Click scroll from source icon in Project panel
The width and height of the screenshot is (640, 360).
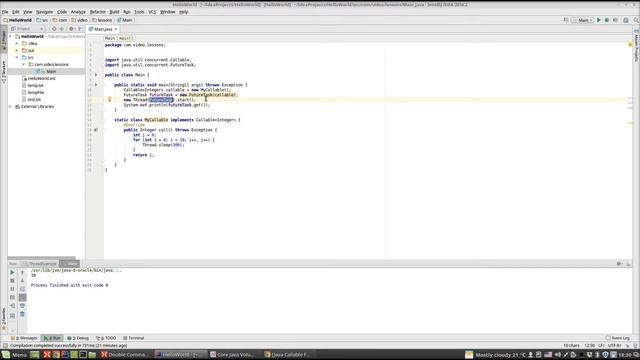[54, 29]
